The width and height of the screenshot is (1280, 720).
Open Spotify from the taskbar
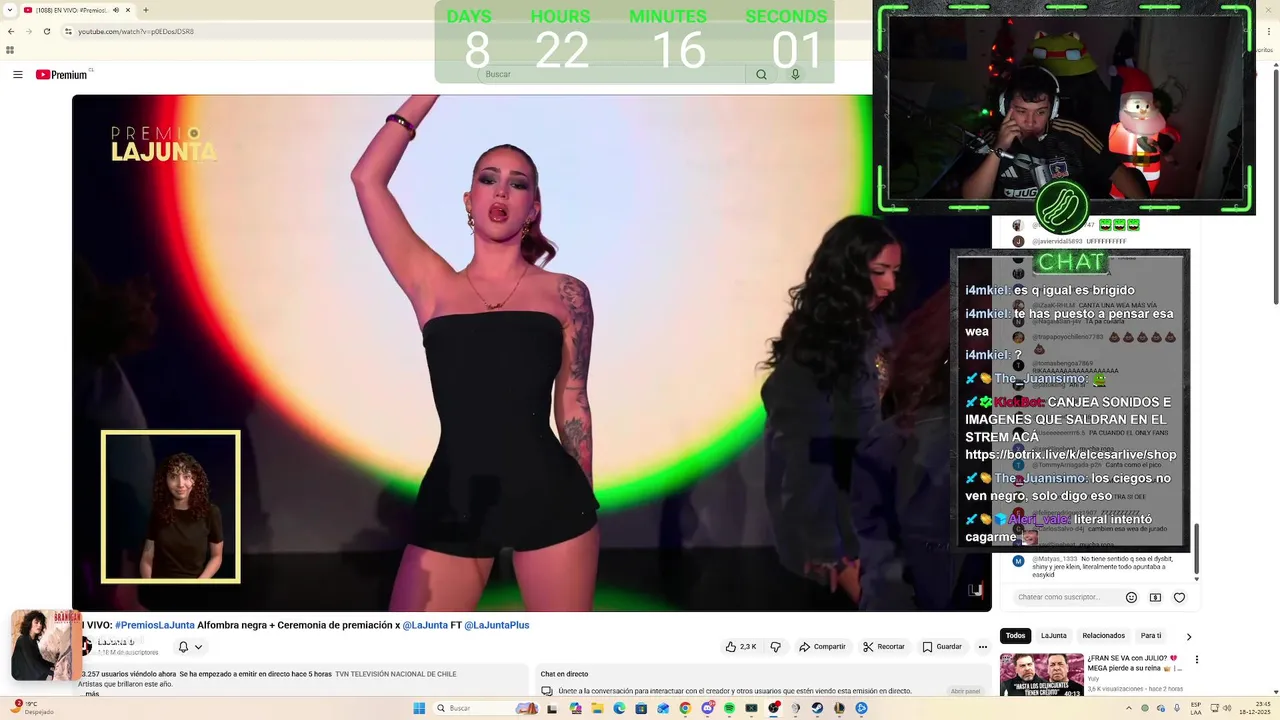[x=729, y=708]
